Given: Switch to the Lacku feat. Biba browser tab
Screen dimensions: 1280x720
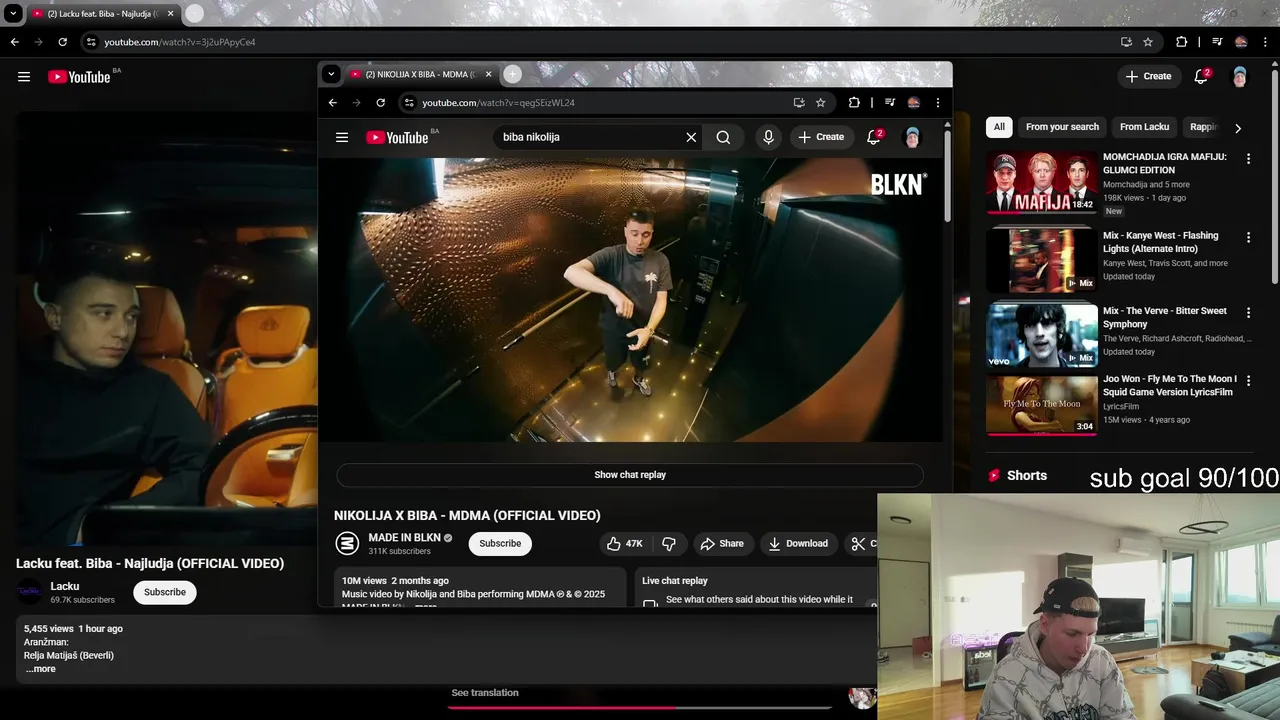Looking at the screenshot, I should 101,14.
